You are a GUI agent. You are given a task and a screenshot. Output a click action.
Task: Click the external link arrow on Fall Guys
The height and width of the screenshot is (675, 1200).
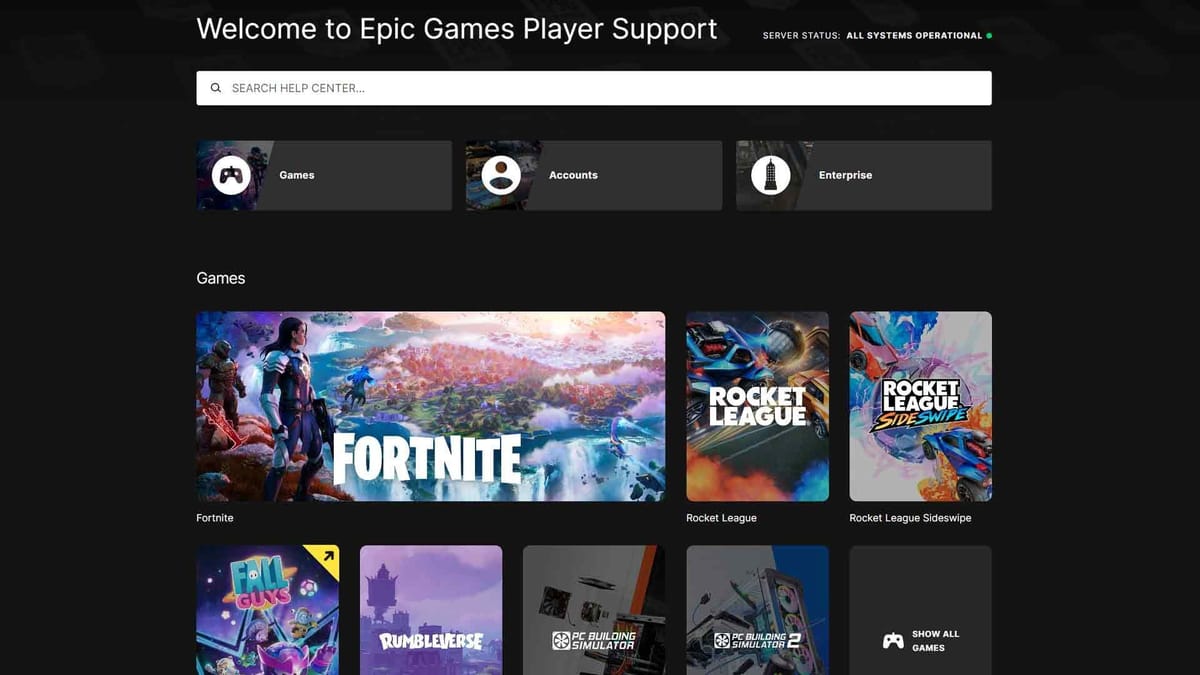coord(328,557)
